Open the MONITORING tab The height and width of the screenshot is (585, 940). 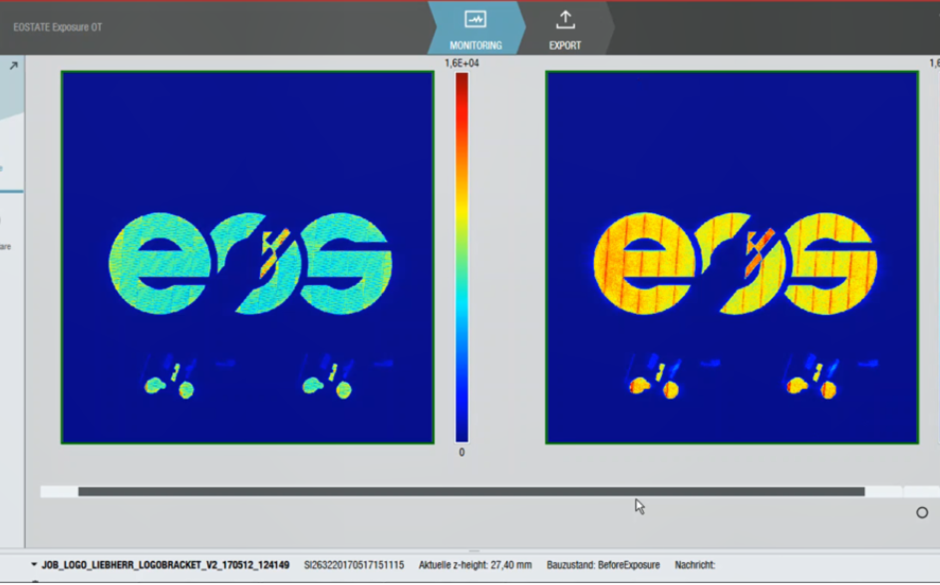[x=475, y=28]
